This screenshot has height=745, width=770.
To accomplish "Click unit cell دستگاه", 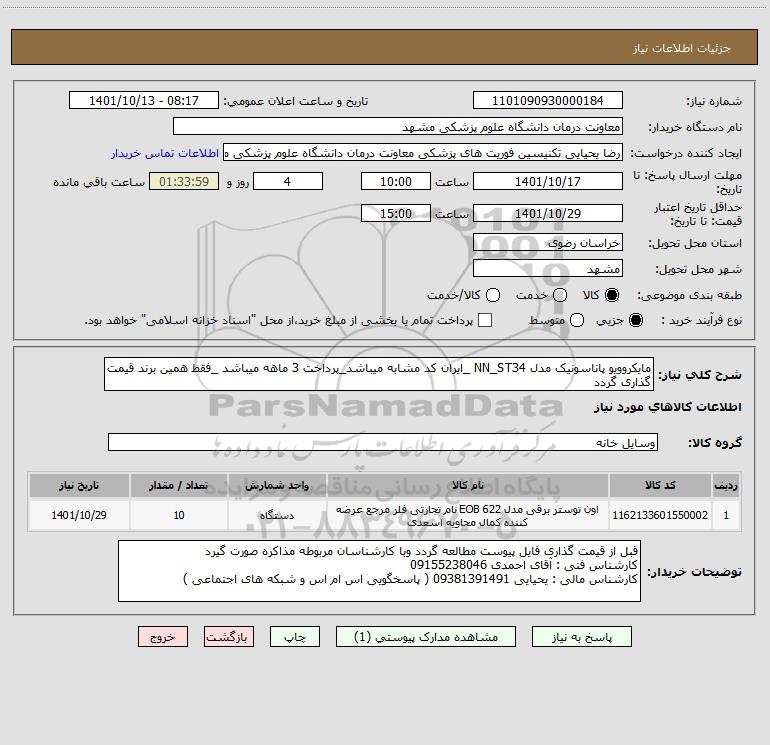I will pyautogui.click(x=277, y=515).
